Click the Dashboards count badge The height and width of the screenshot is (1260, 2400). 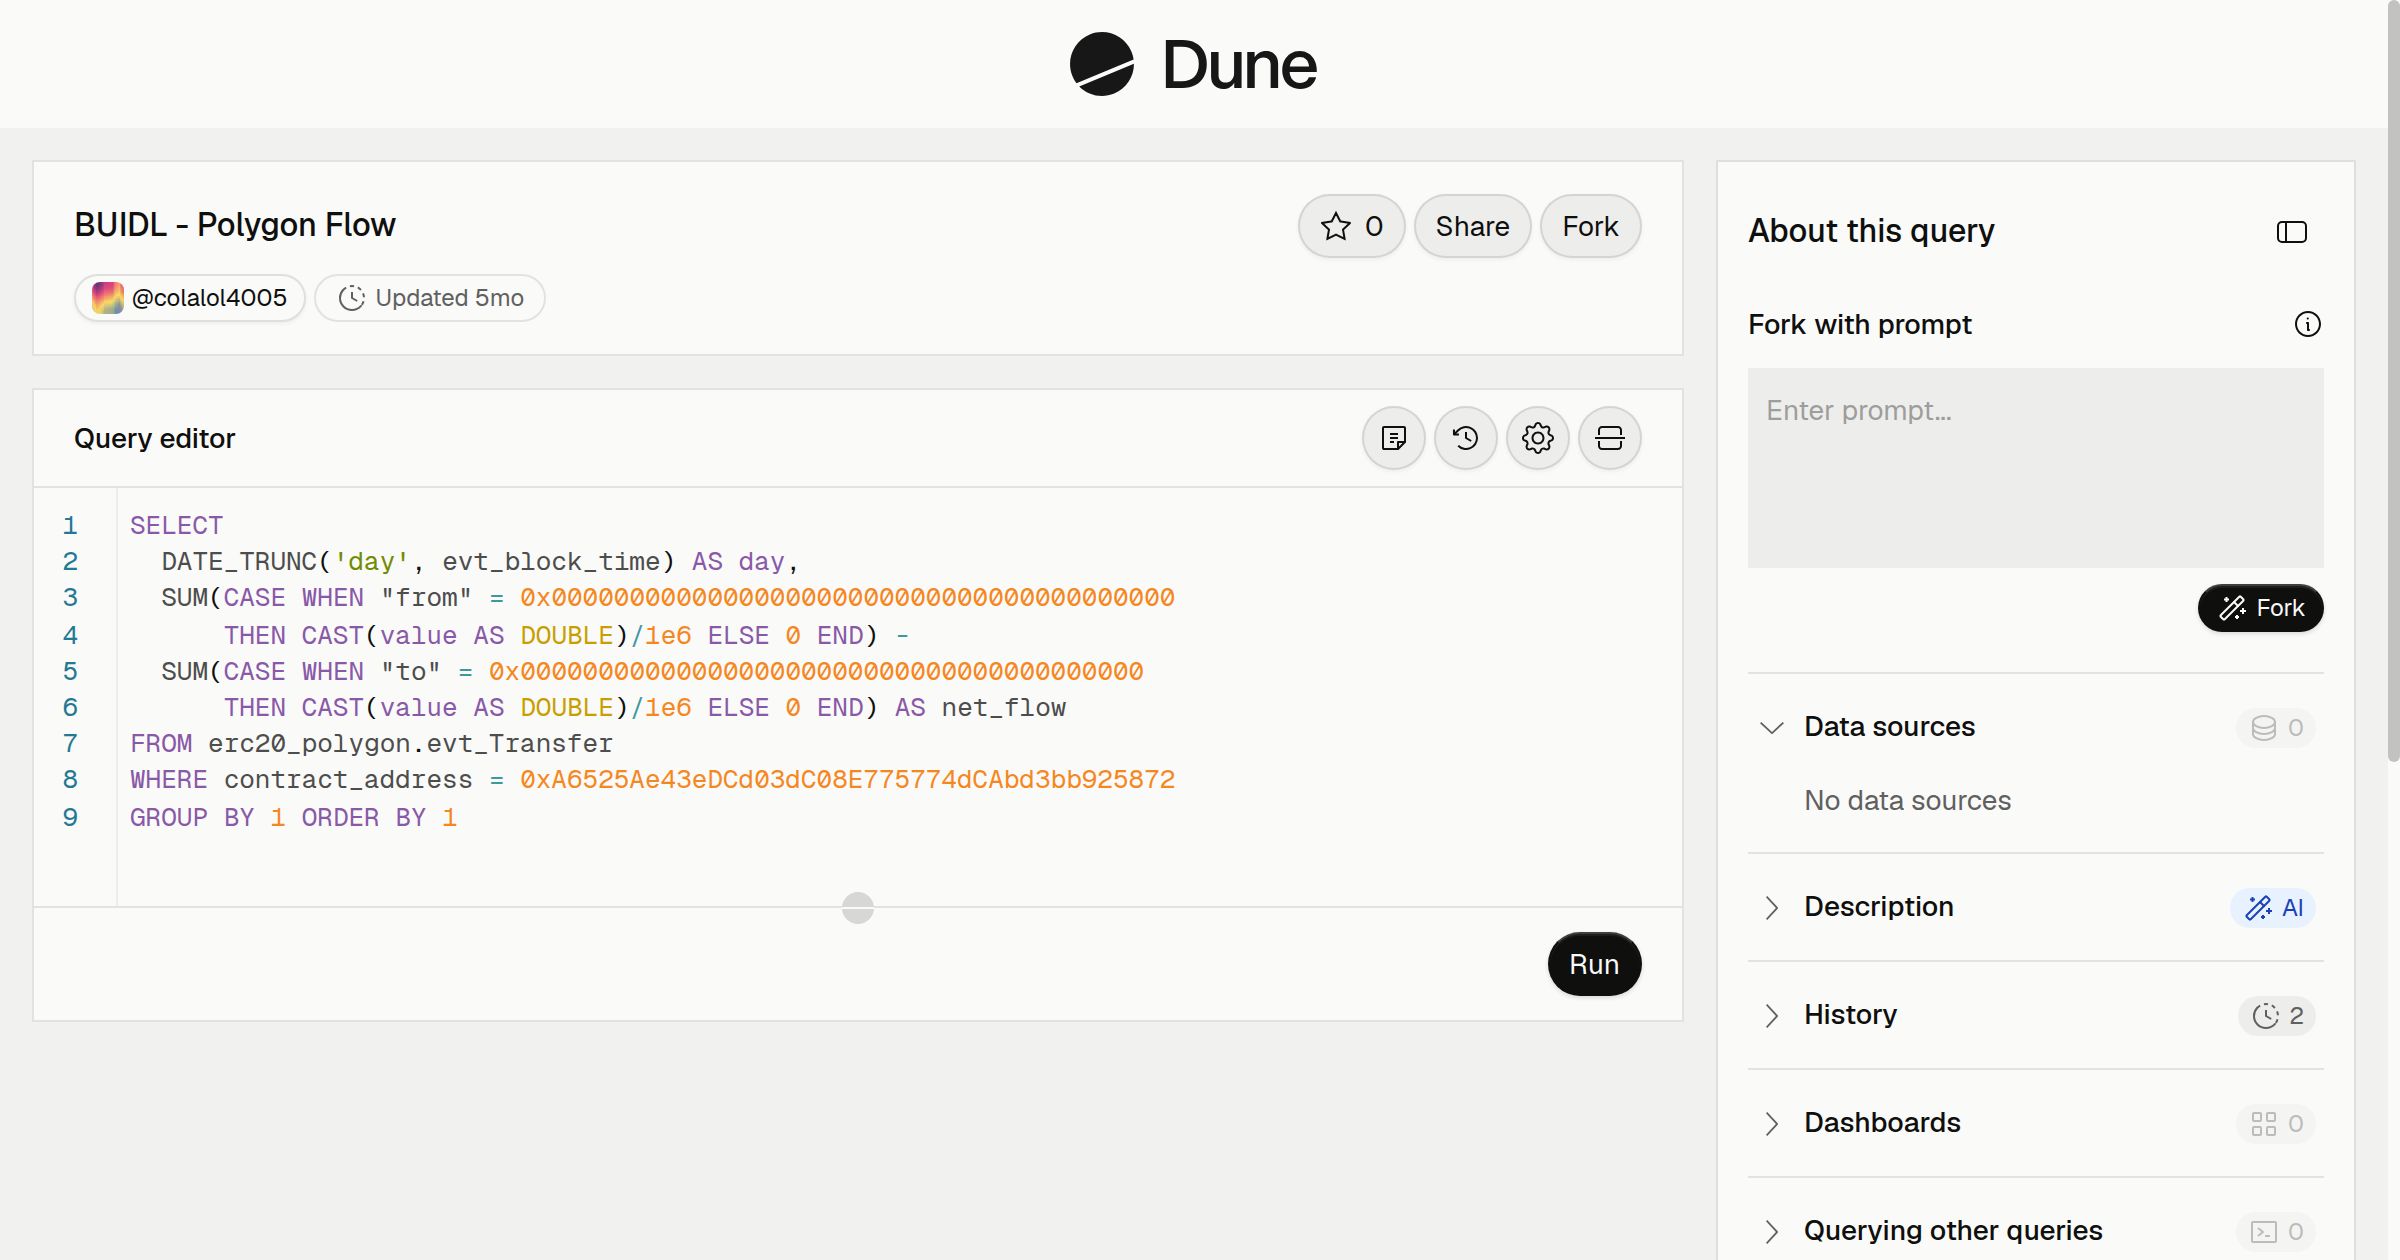coord(2276,1124)
